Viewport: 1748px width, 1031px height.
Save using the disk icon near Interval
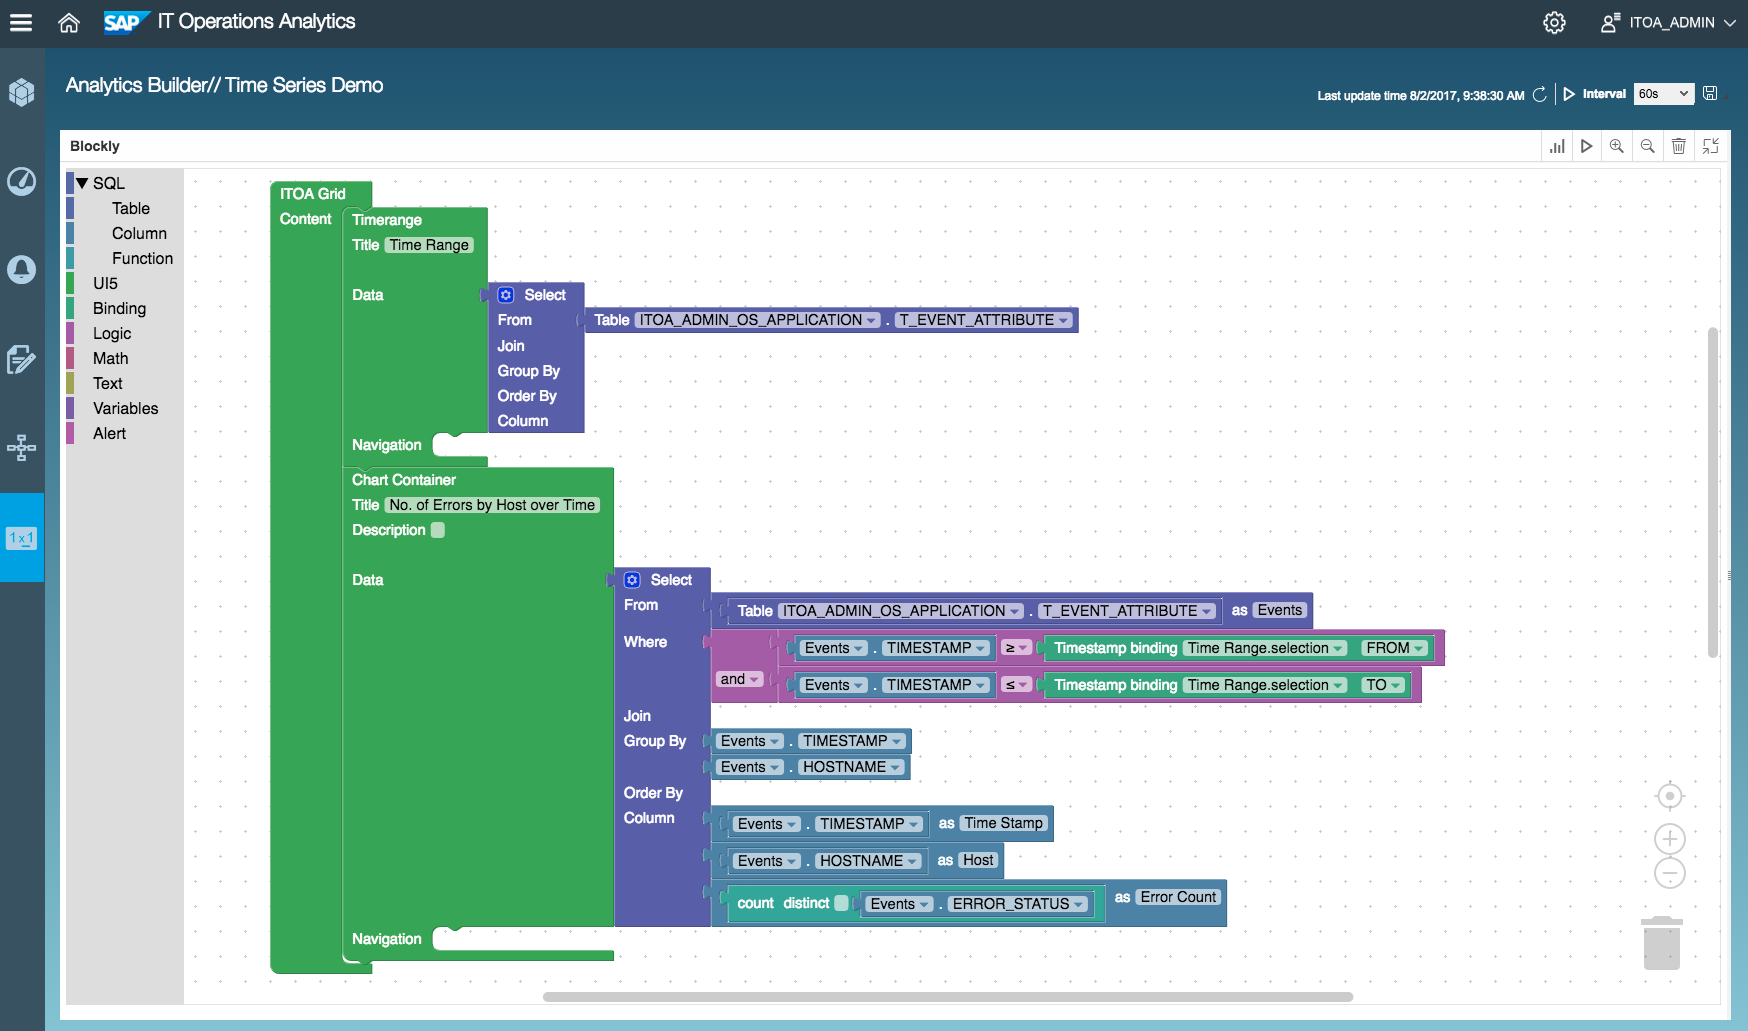coord(1710,93)
